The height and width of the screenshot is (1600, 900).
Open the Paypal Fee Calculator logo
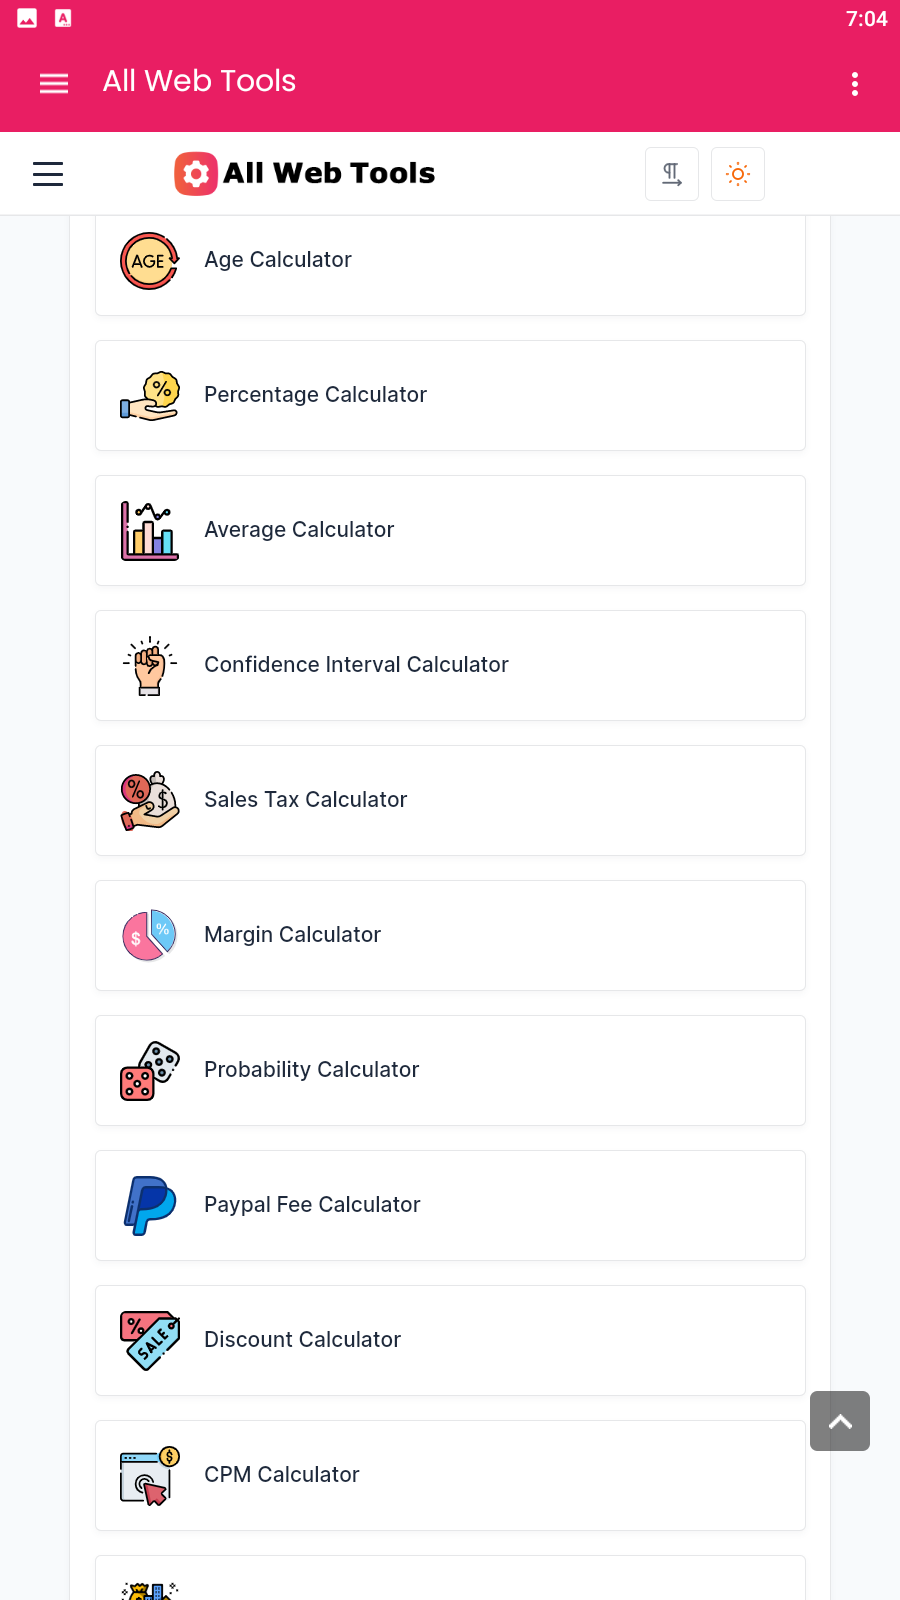coord(149,1206)
